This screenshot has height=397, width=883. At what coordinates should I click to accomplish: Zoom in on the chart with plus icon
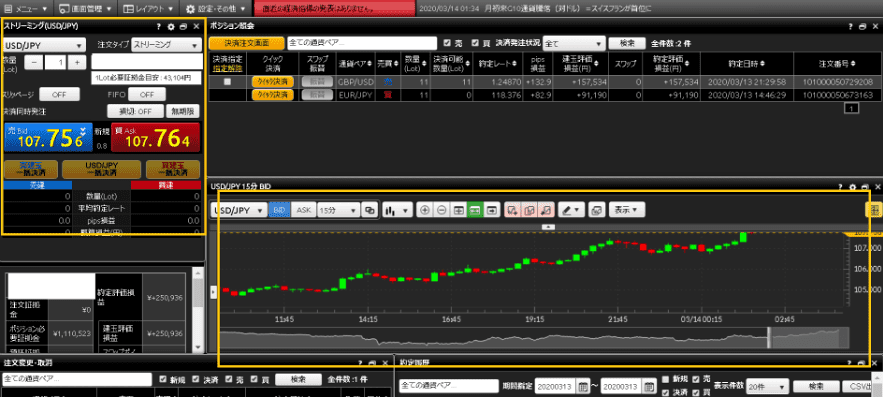pos(425,209)
